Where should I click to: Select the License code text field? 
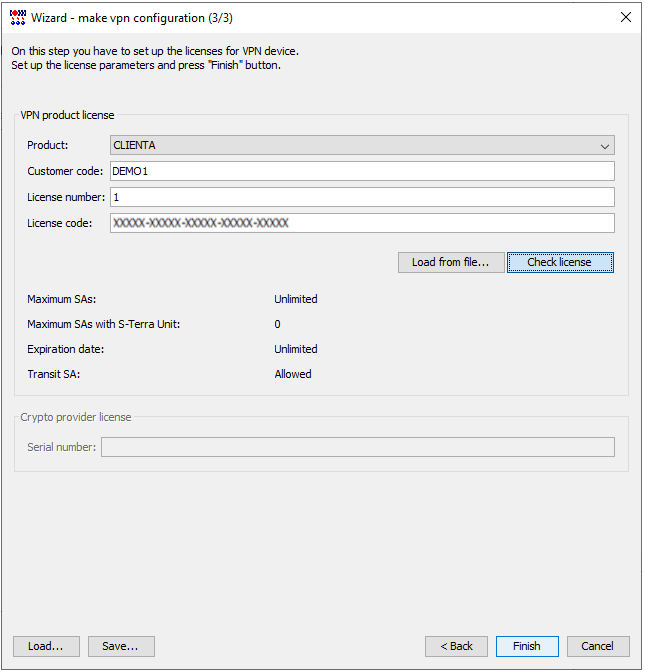coord(362,223)
